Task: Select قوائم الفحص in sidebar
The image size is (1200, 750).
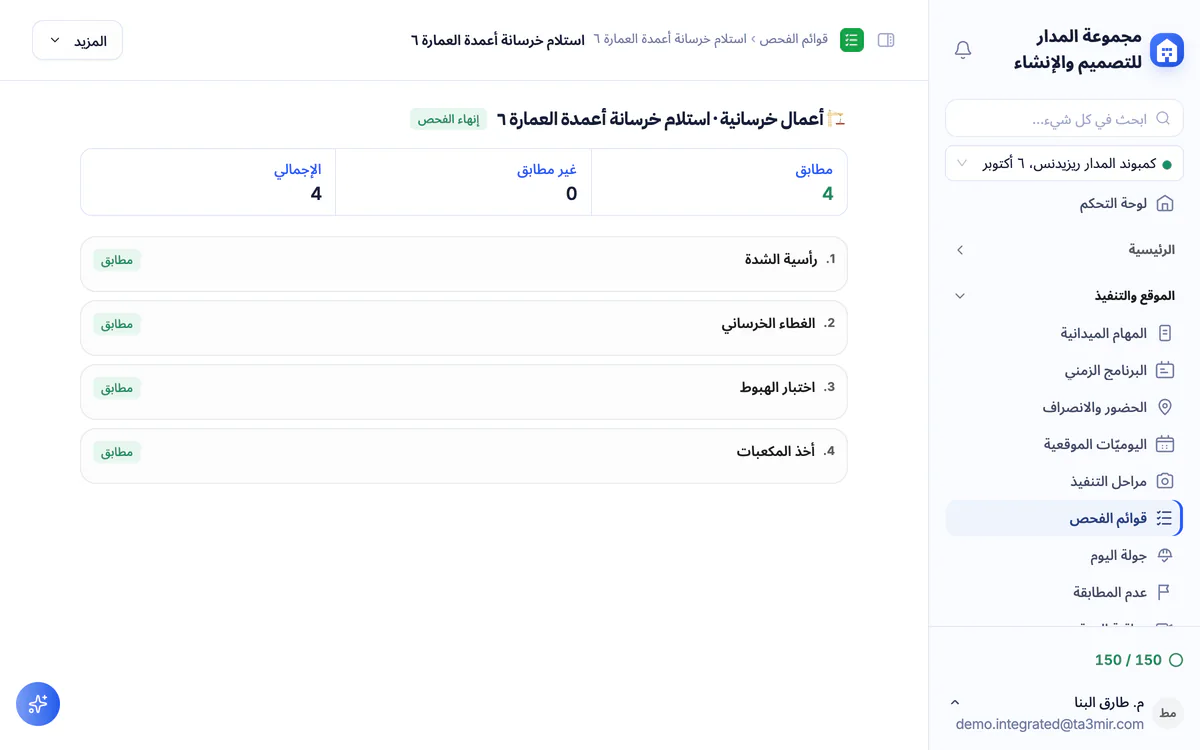Action: point(1064,518)
